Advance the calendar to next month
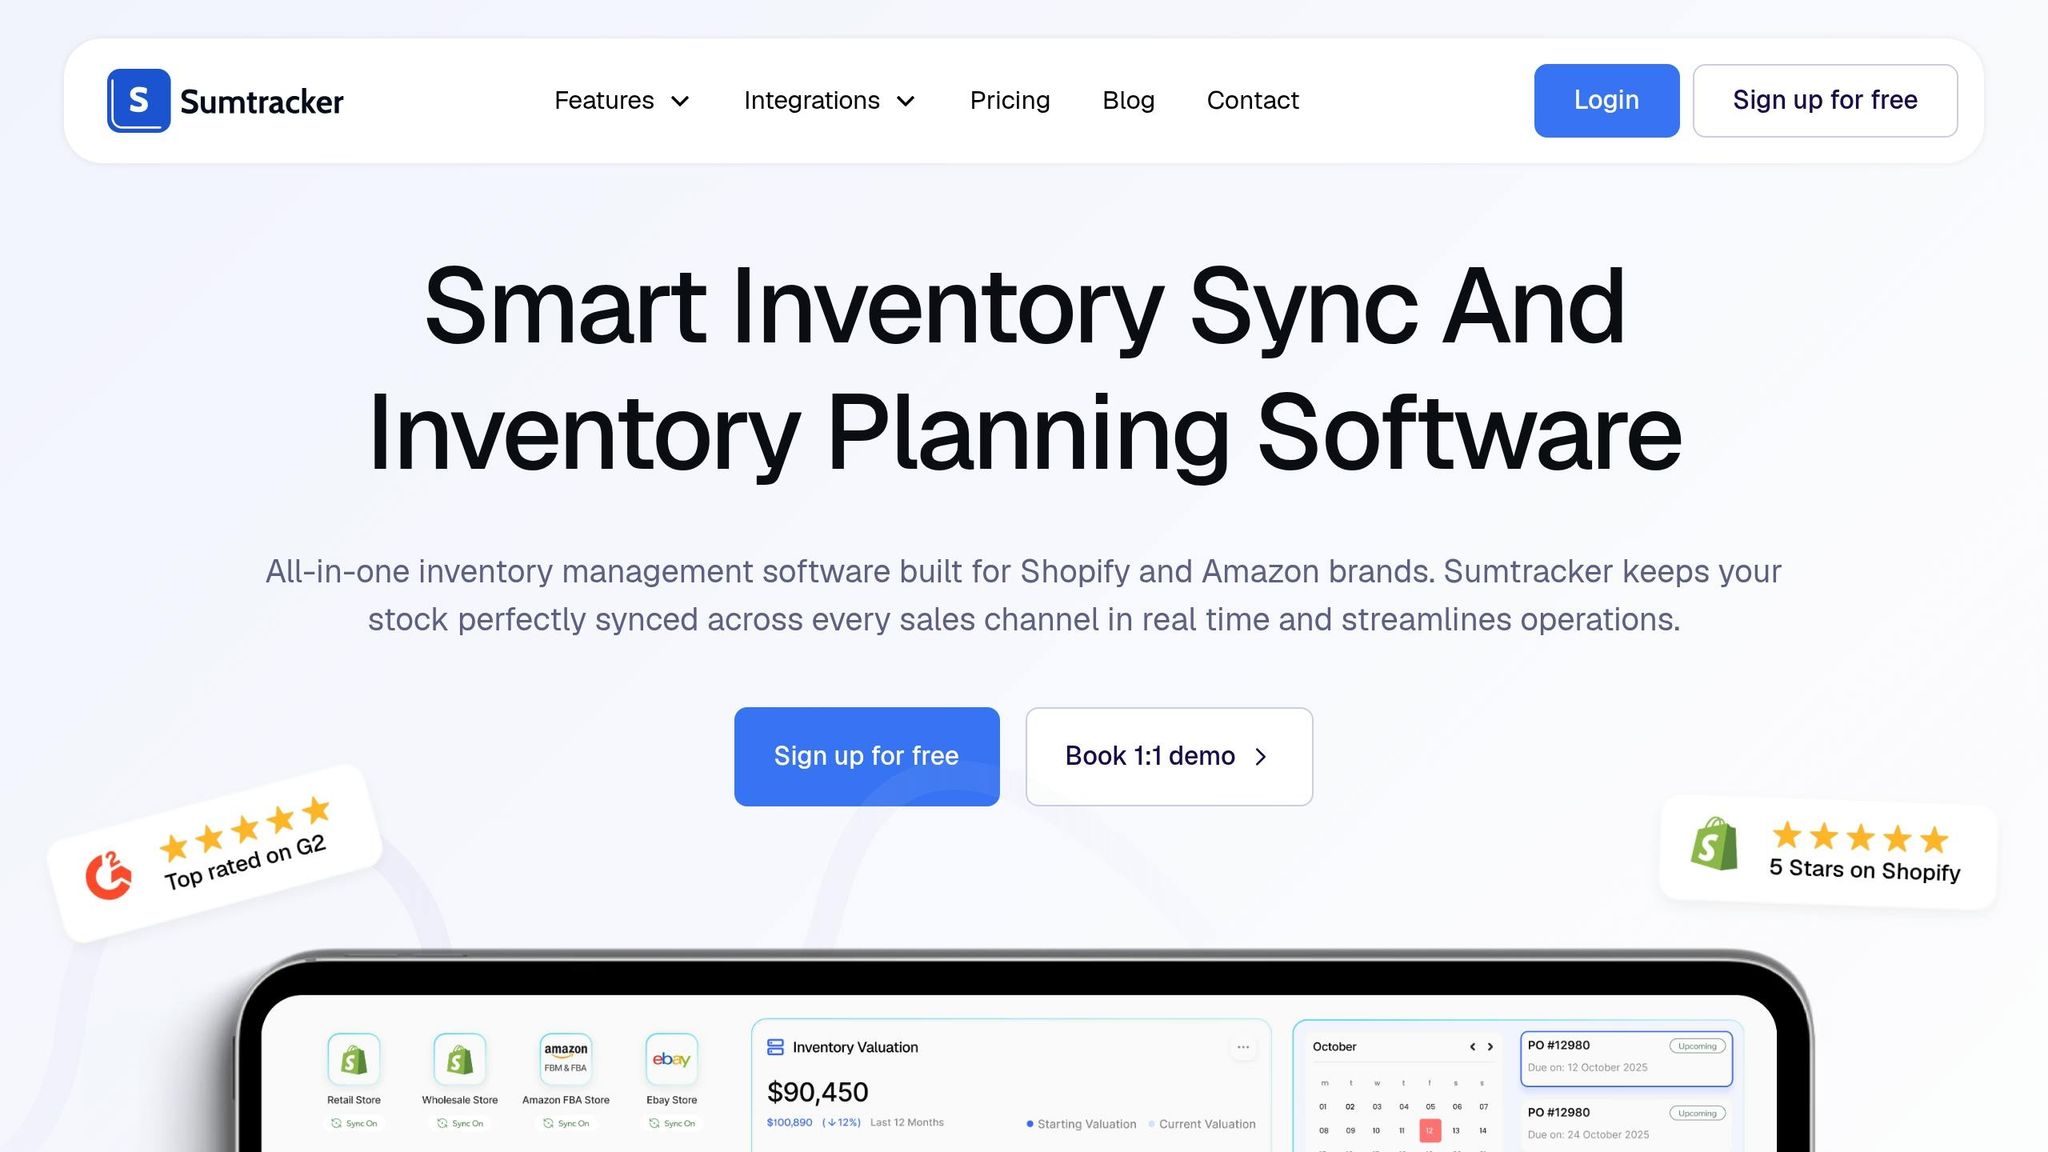The width and height of the screenshot is (2048, 1152). 1488,1047
